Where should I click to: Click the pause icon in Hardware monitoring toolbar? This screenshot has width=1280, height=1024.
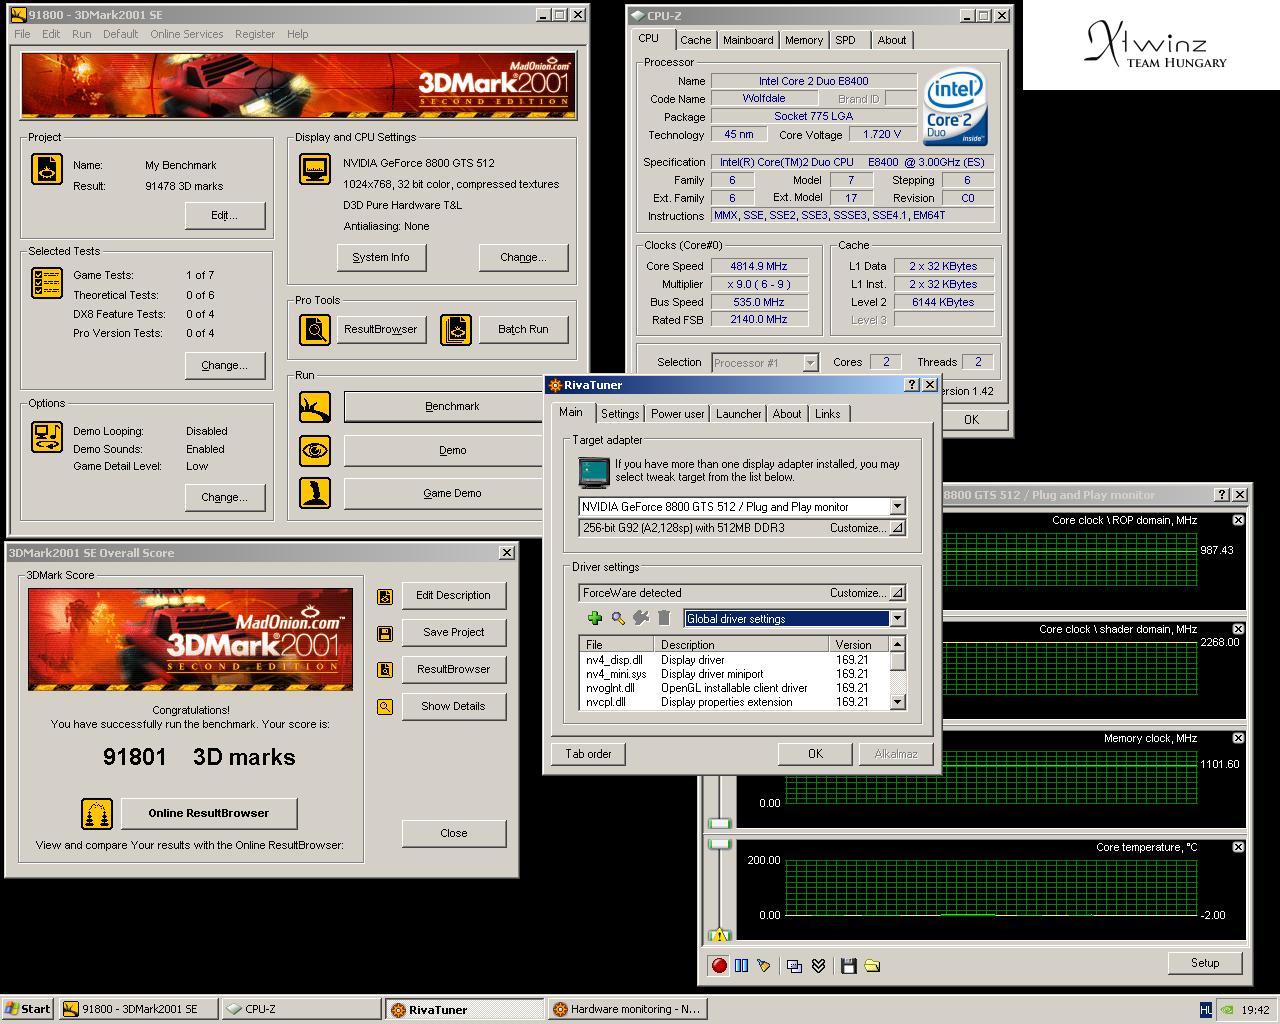(x=741, y=965)
